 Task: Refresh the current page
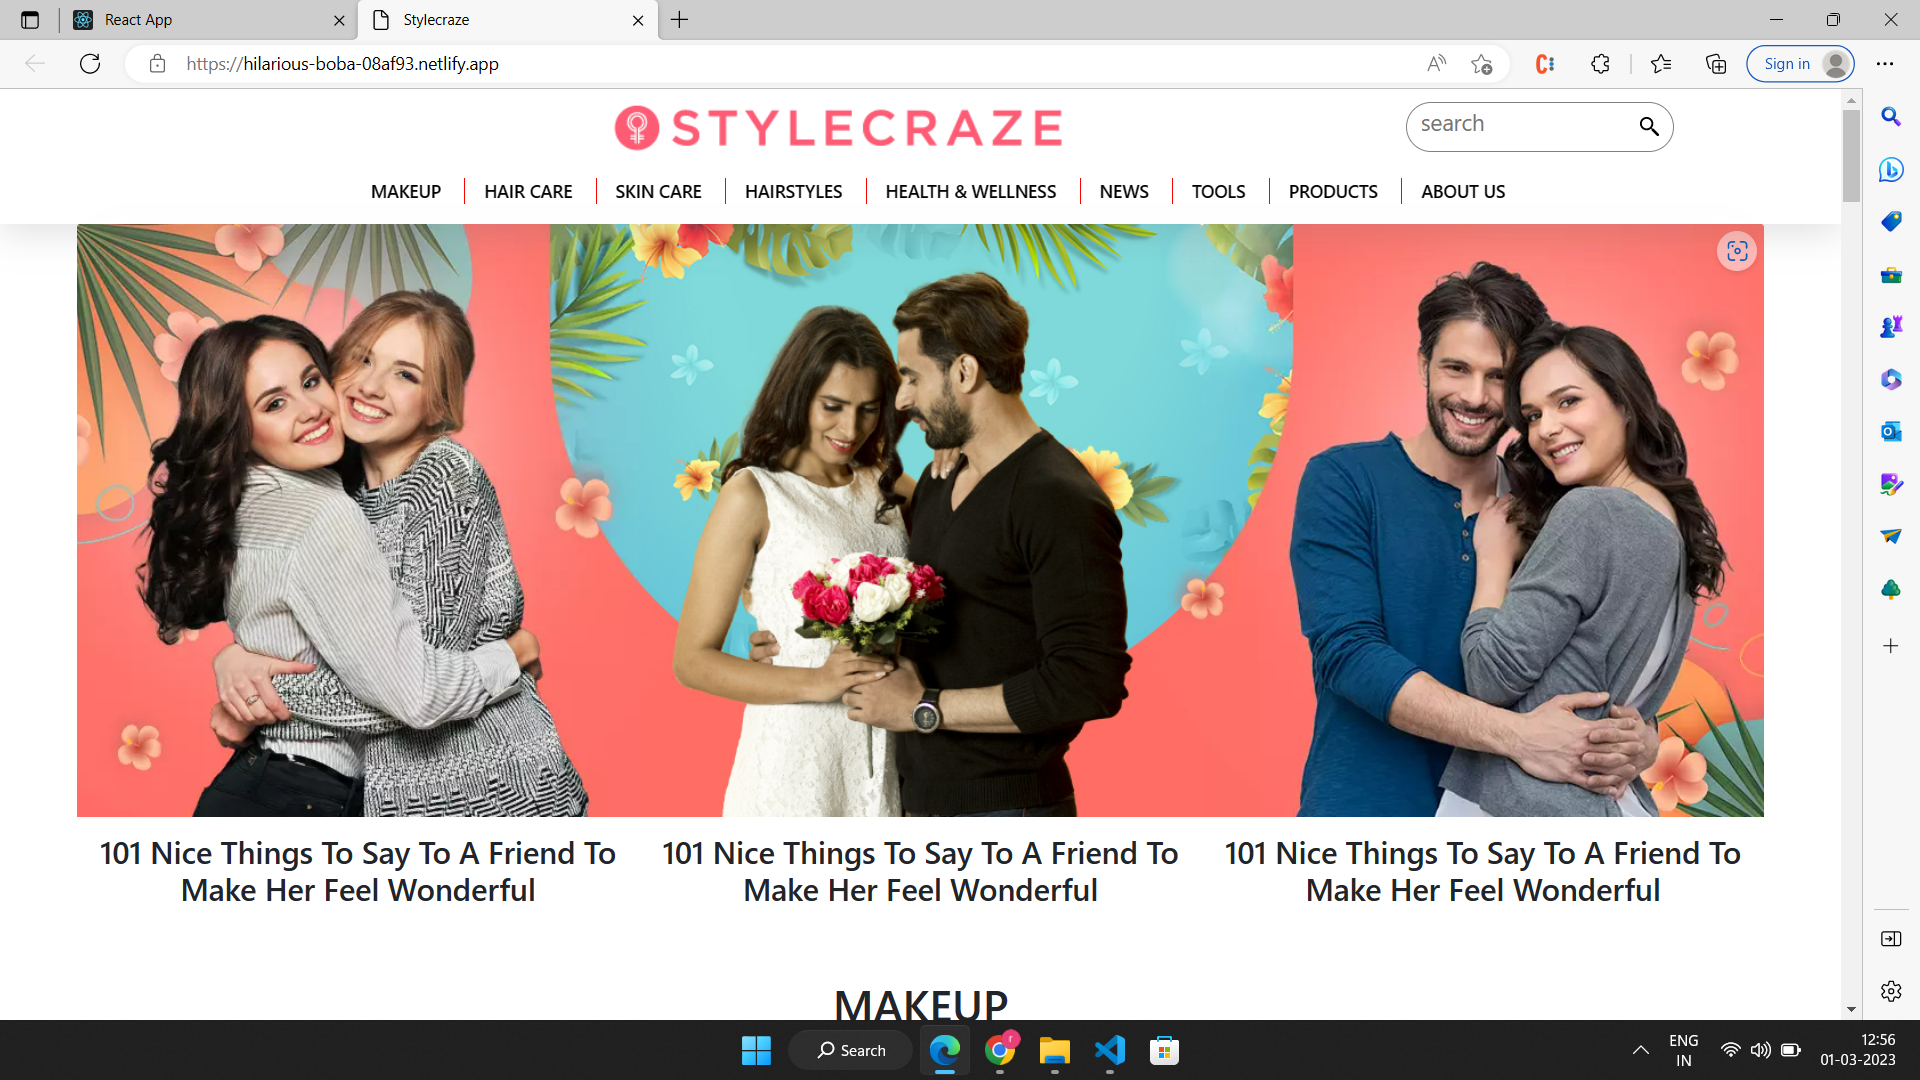[90, 64]
